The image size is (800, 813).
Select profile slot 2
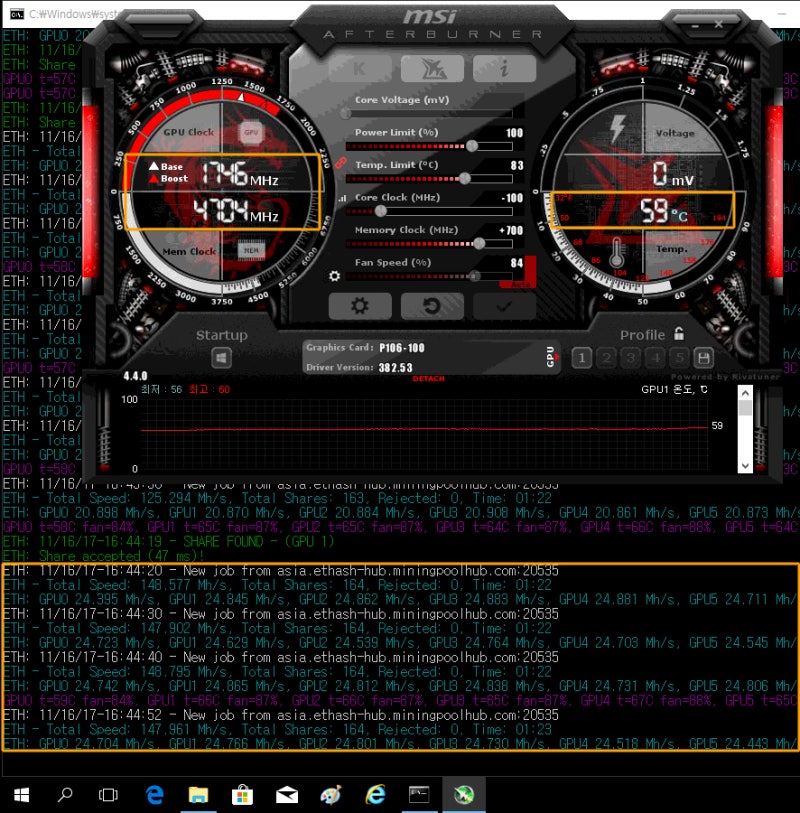[606, 358]
